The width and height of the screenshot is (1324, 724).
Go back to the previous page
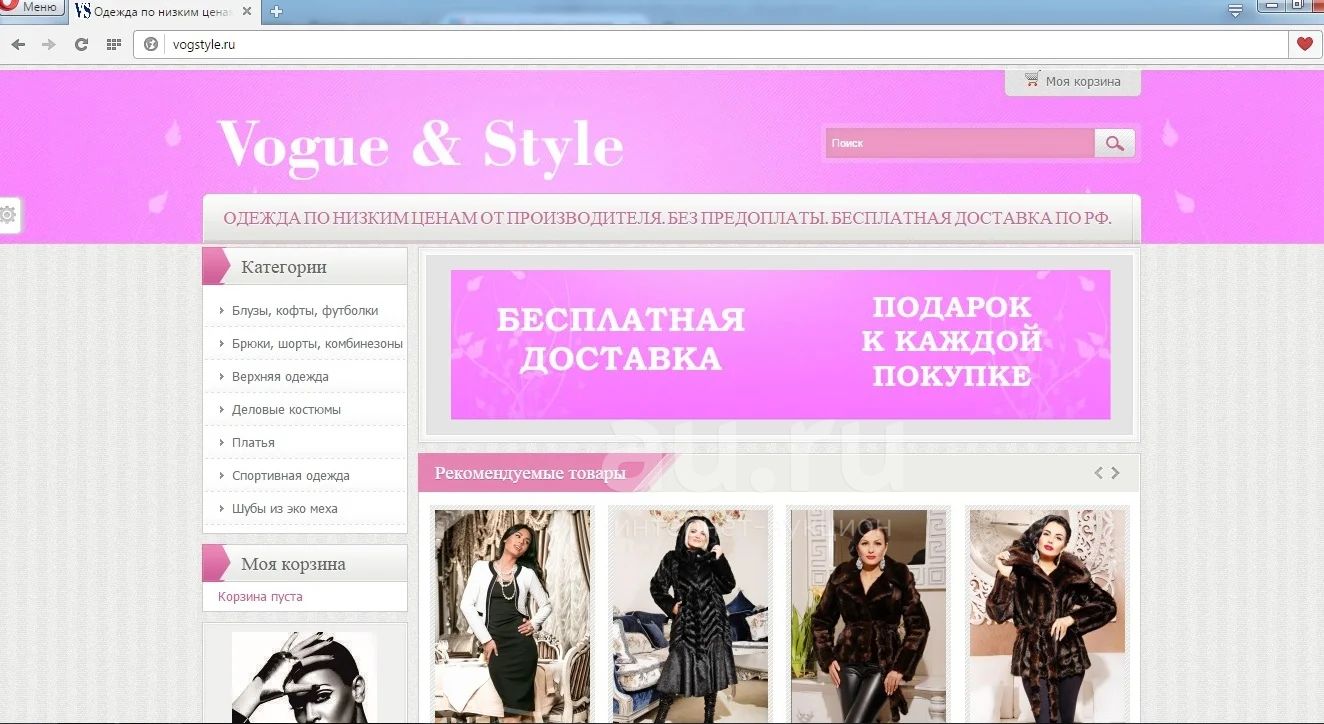pyautogui.click(x=18, y=44)
